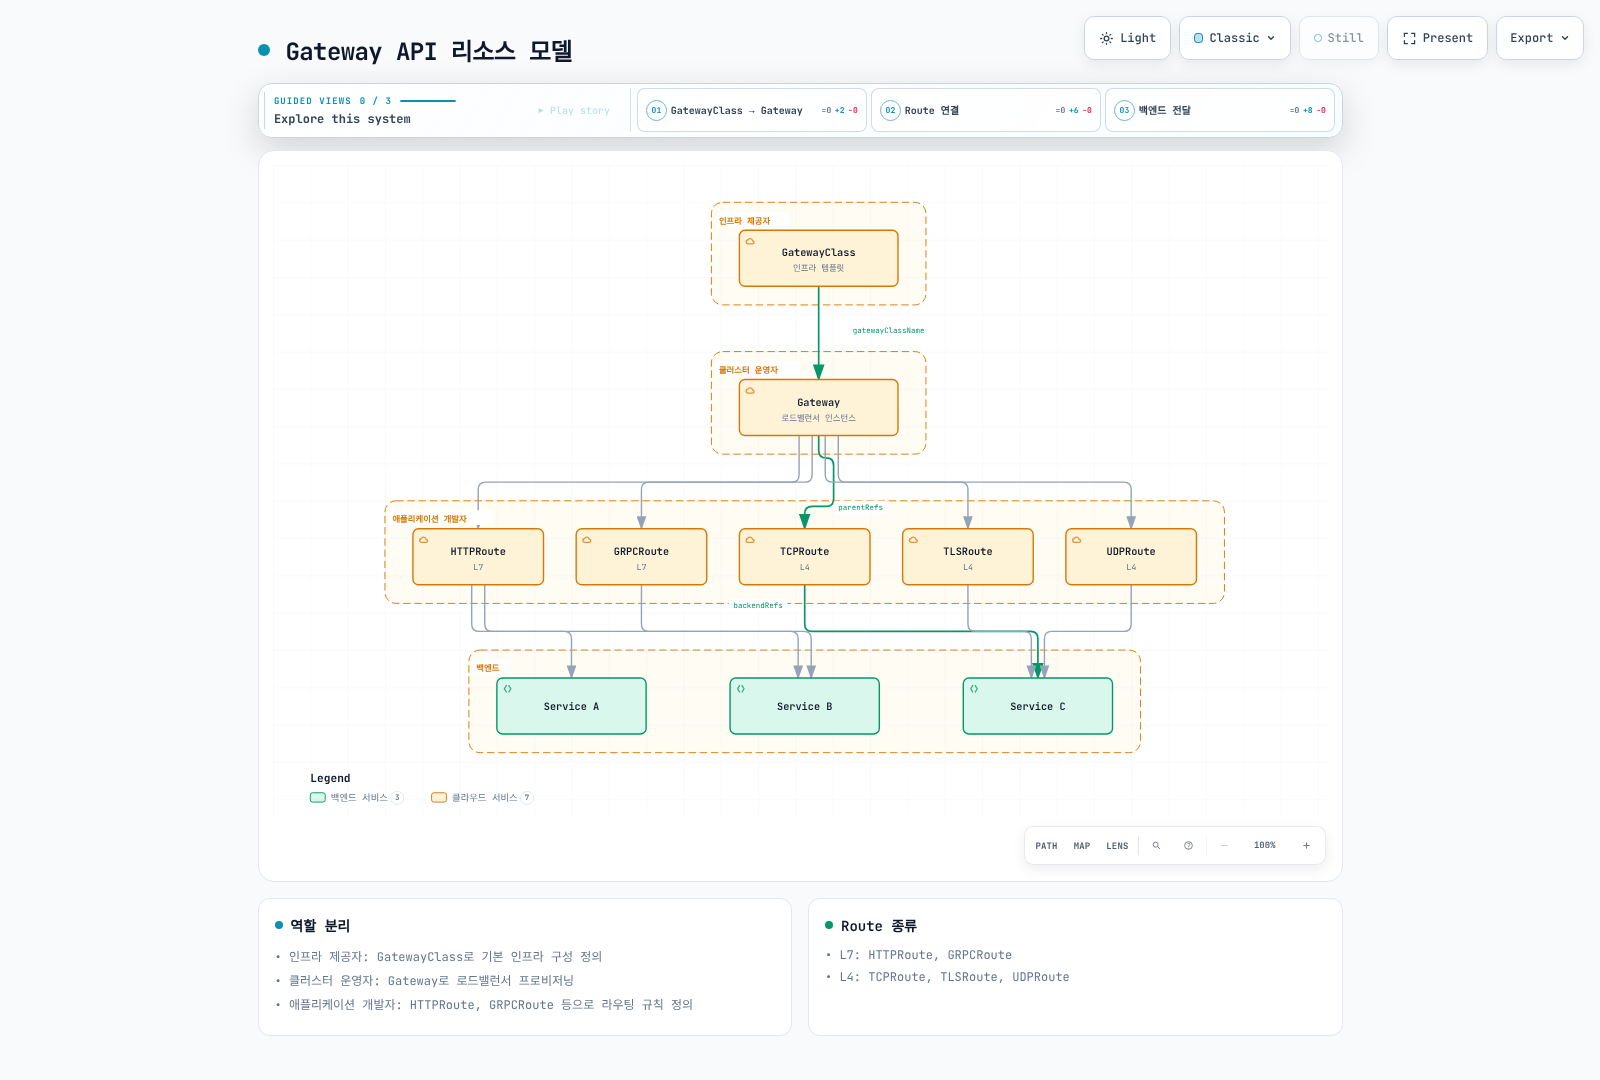Toggle PATH mode in canvas toolbar
Viewport: 1600px width, 1080px height.
click(1046, 846)
